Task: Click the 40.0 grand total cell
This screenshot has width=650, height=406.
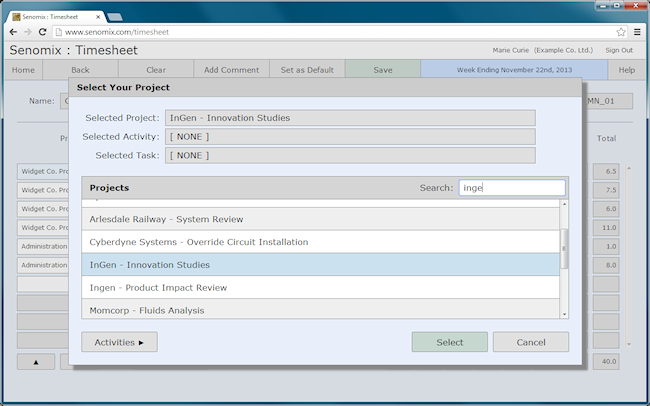Action: coord(606,362)
